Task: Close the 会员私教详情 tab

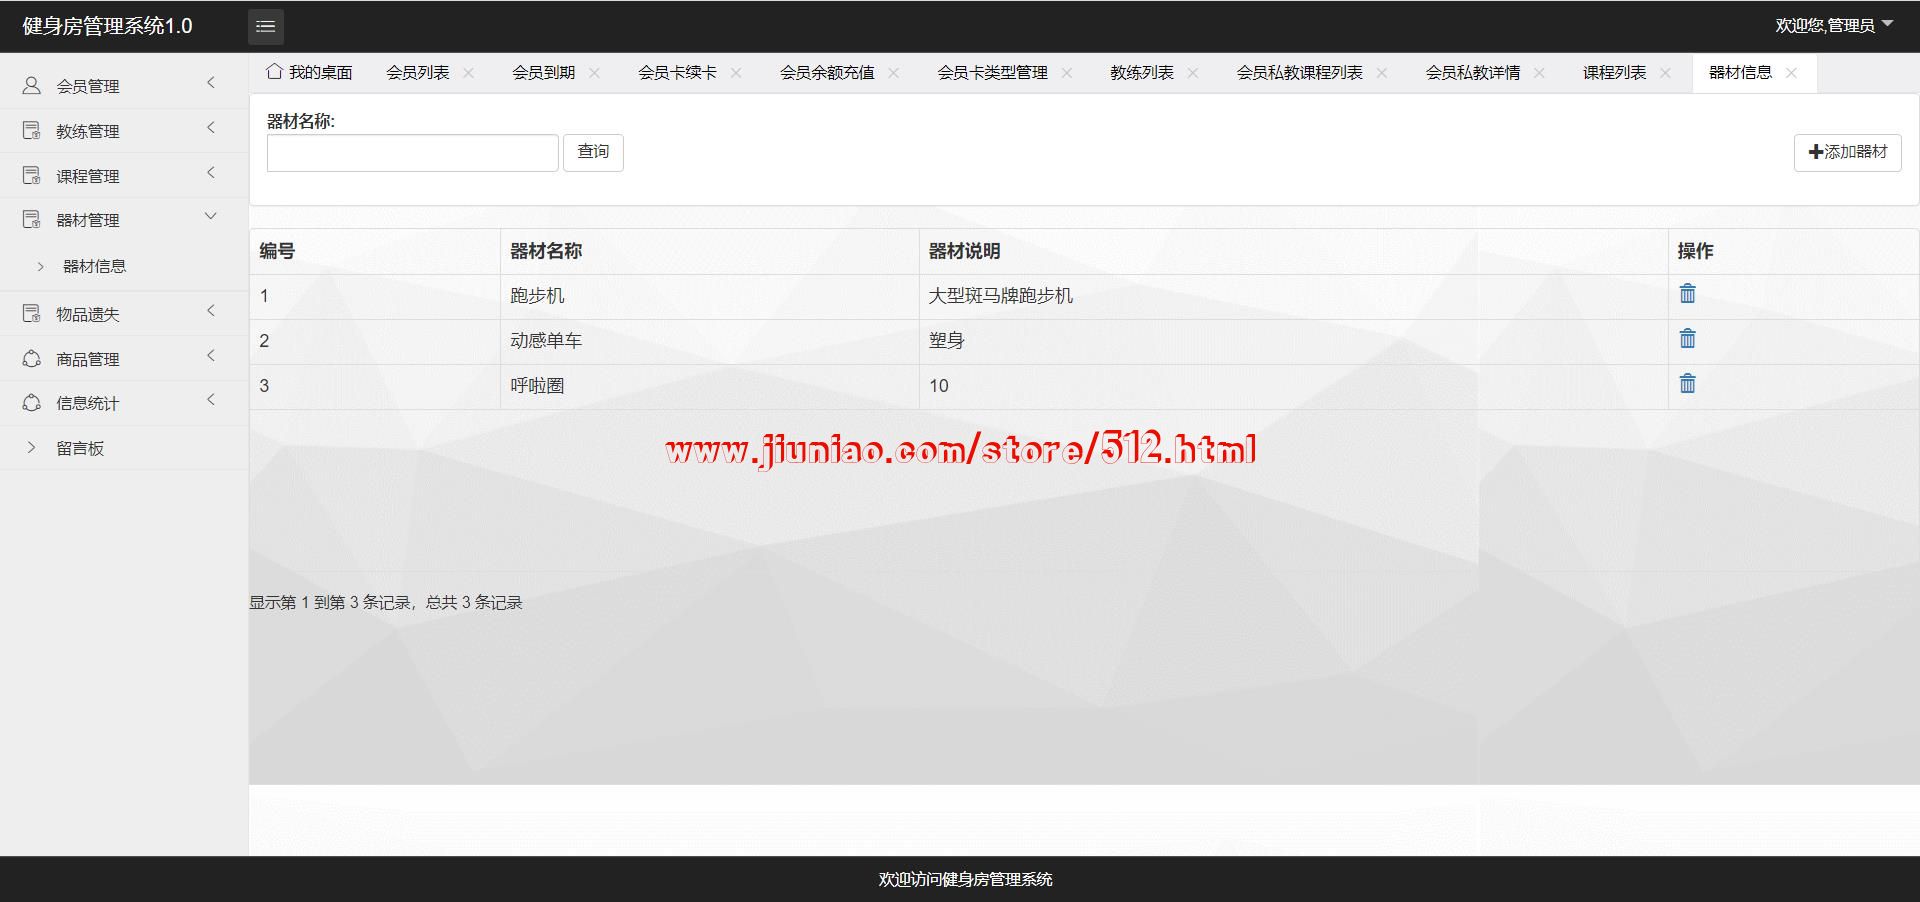Action: coord(1540,73)
